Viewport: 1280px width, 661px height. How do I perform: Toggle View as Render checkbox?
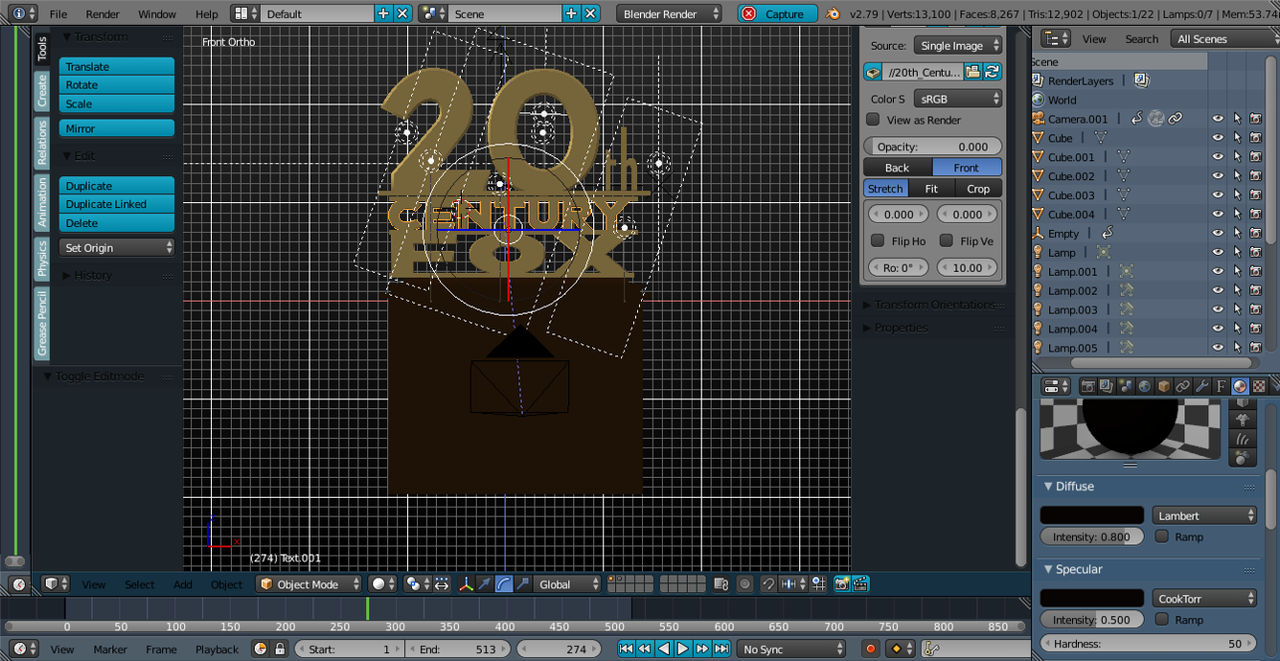[873, 120]
